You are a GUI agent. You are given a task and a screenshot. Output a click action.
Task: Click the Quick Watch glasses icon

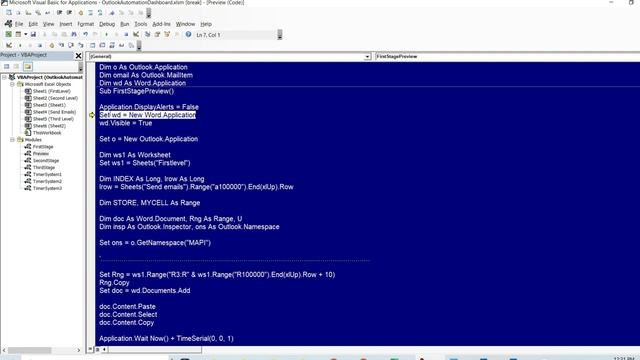122,45
